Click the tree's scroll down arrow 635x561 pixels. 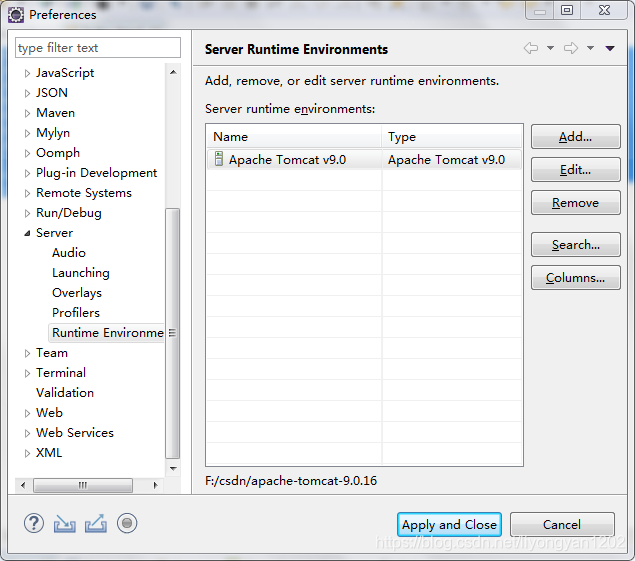tap(173, 469)
